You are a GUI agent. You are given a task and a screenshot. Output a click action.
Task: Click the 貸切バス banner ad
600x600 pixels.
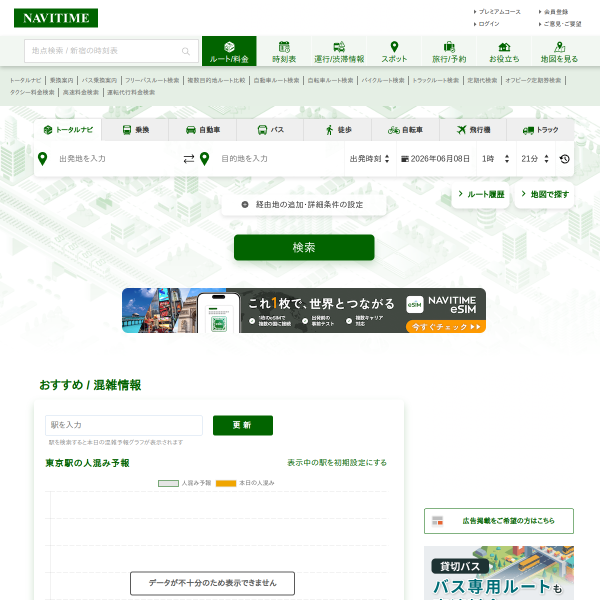499,573
